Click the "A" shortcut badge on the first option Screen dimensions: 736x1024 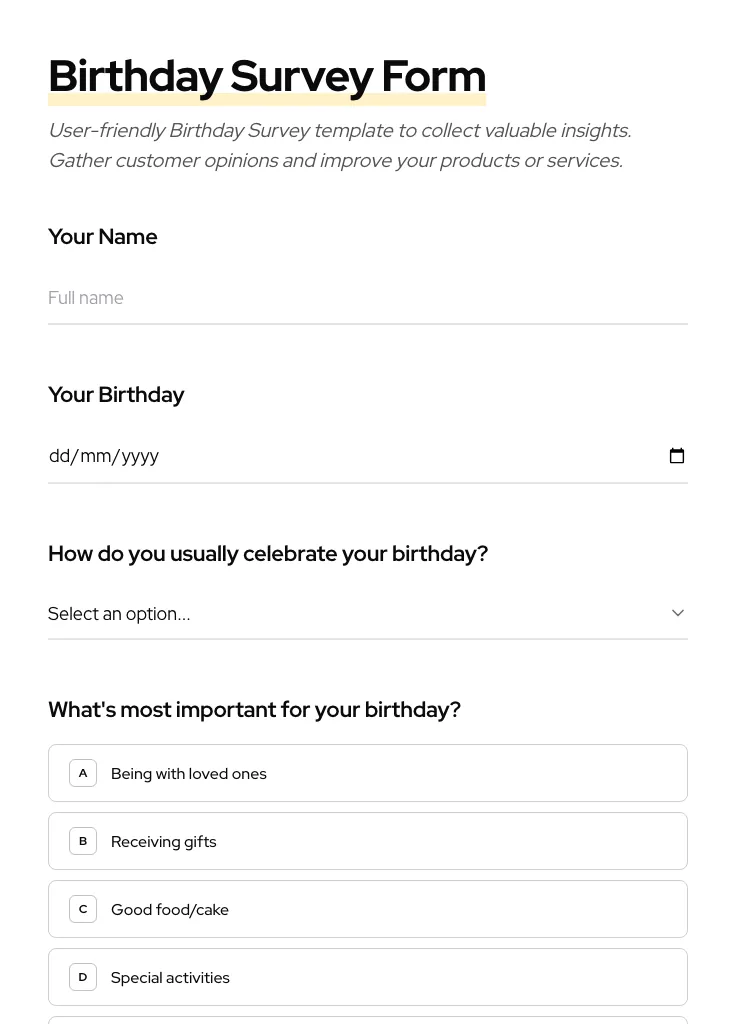click(x=83, y=773)
